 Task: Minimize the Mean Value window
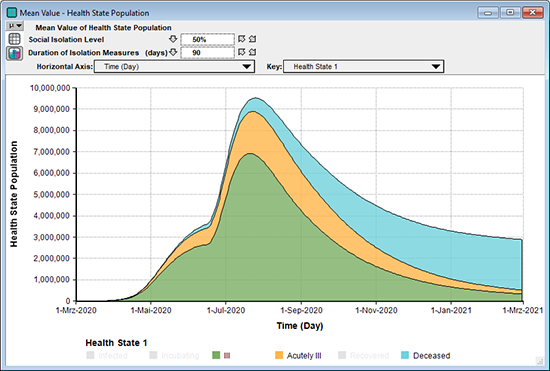(x=488, y=13)
